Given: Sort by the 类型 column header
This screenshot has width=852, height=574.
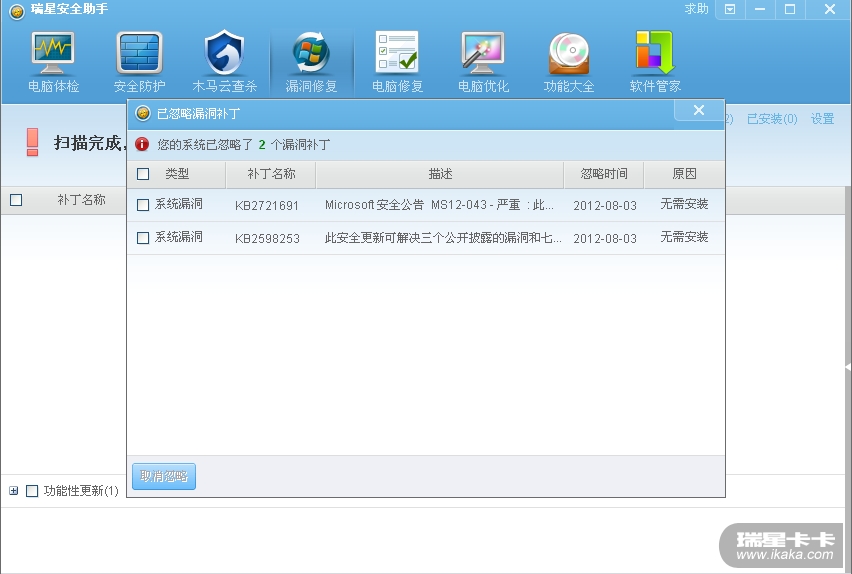Looking at the screenshot, I should pos(177,174).
